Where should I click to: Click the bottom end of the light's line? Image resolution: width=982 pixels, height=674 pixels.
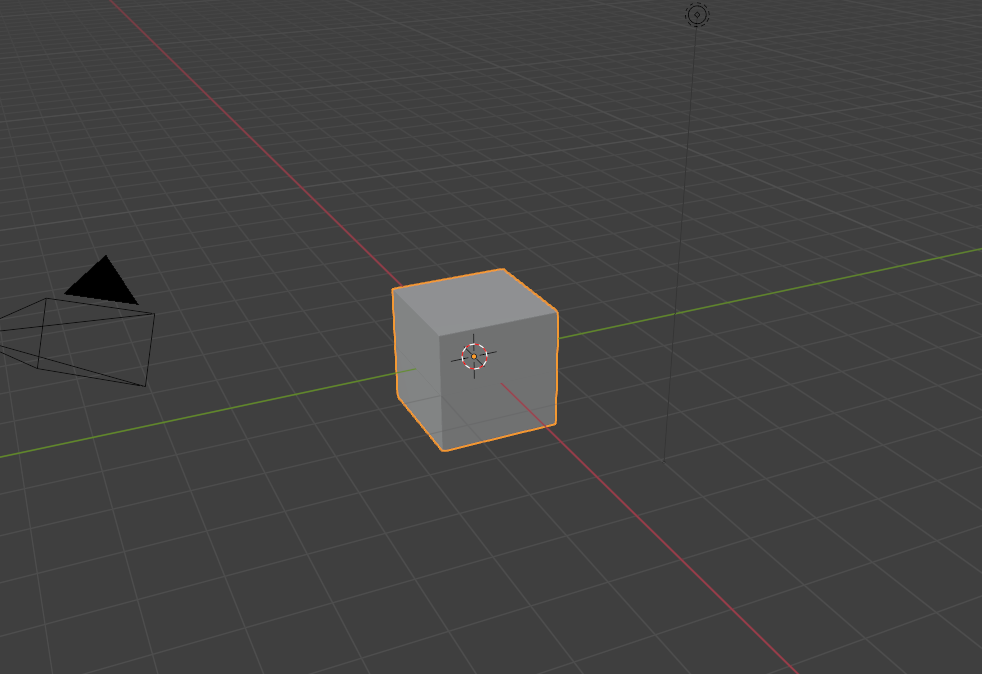coord(665,460)
